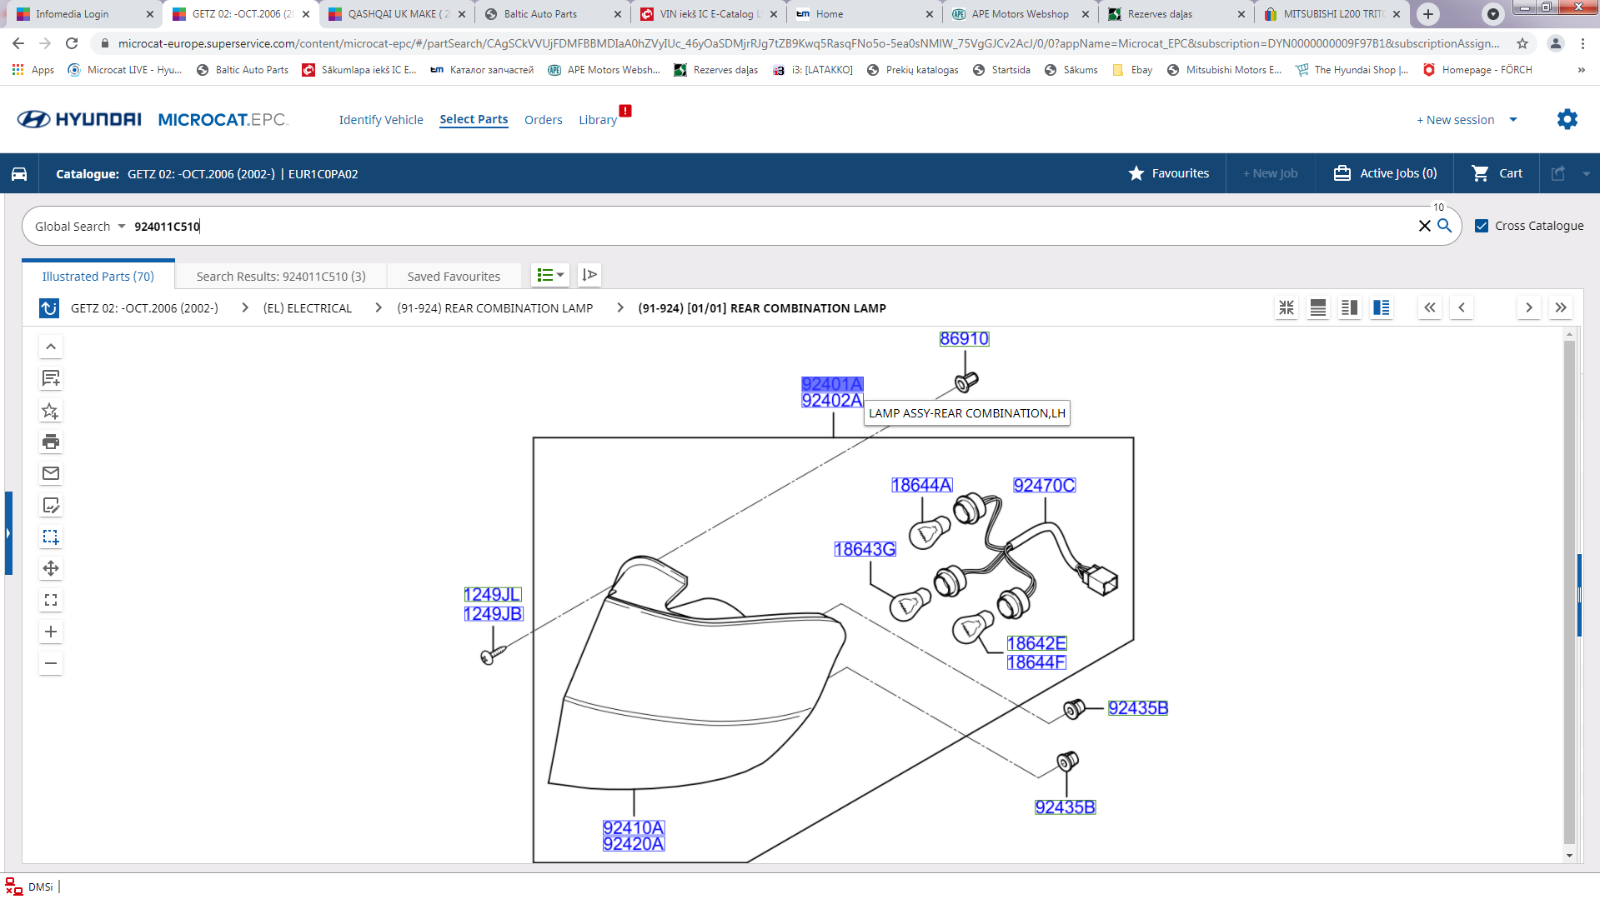The image size is (1600, 899).
Task: Open the Select Parts menu
Action: pos(474,119)
